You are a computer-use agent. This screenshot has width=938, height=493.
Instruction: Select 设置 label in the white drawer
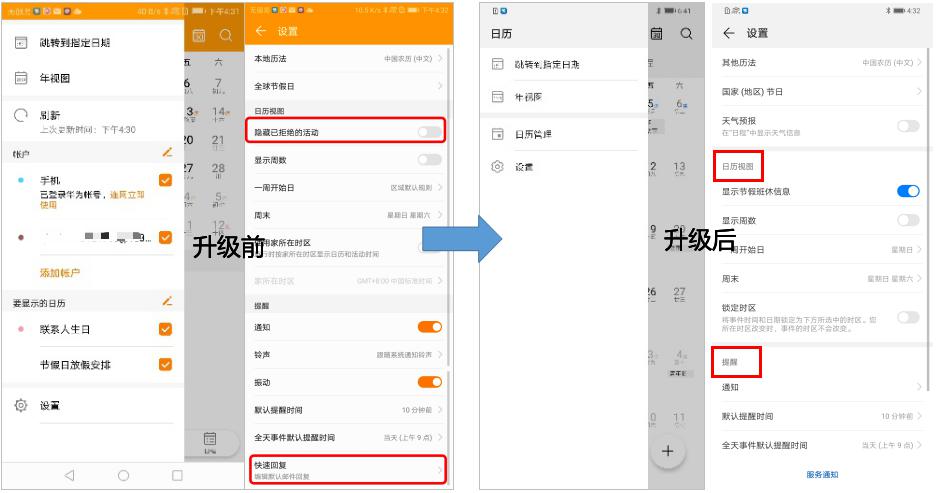[524, 166]
